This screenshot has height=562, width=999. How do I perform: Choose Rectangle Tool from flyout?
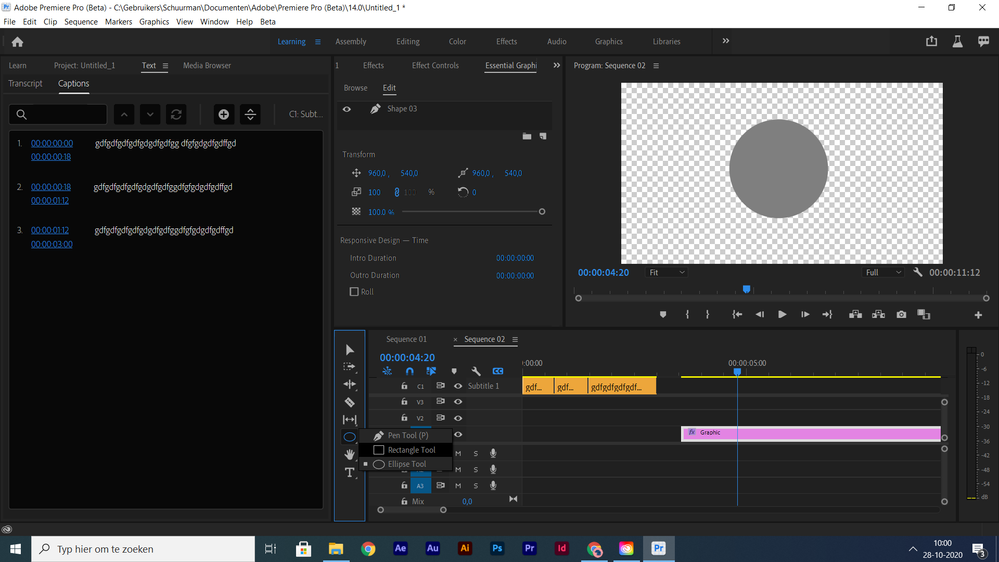coord(406,450)
